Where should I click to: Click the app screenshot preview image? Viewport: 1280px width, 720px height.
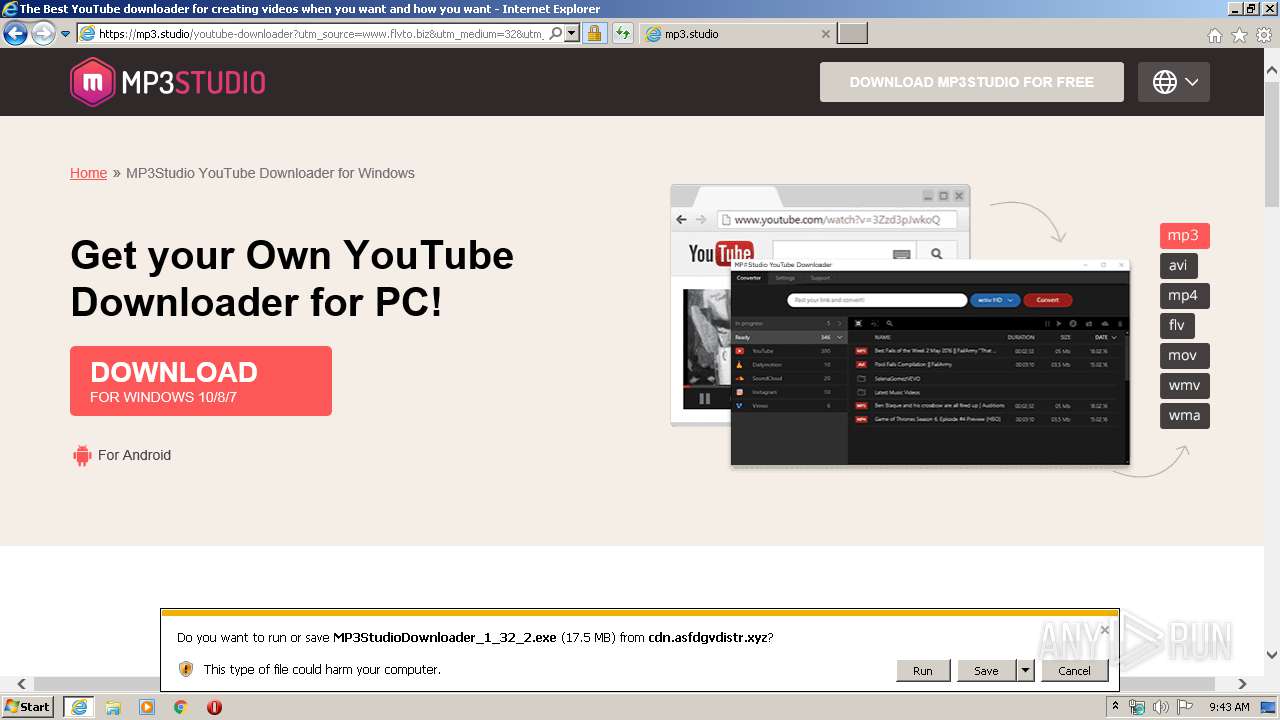pos(900,325)
